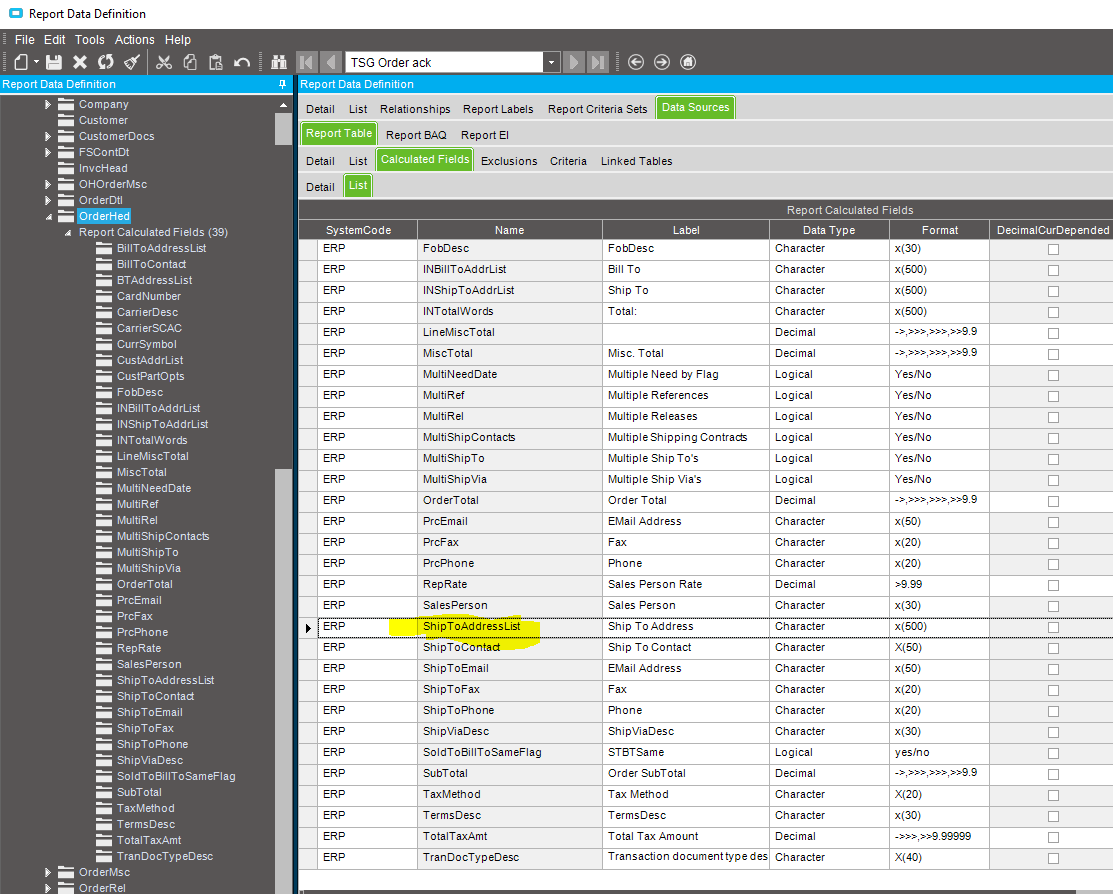
Task: Collapse the OrderHed tree node
Action: [48, 216]
